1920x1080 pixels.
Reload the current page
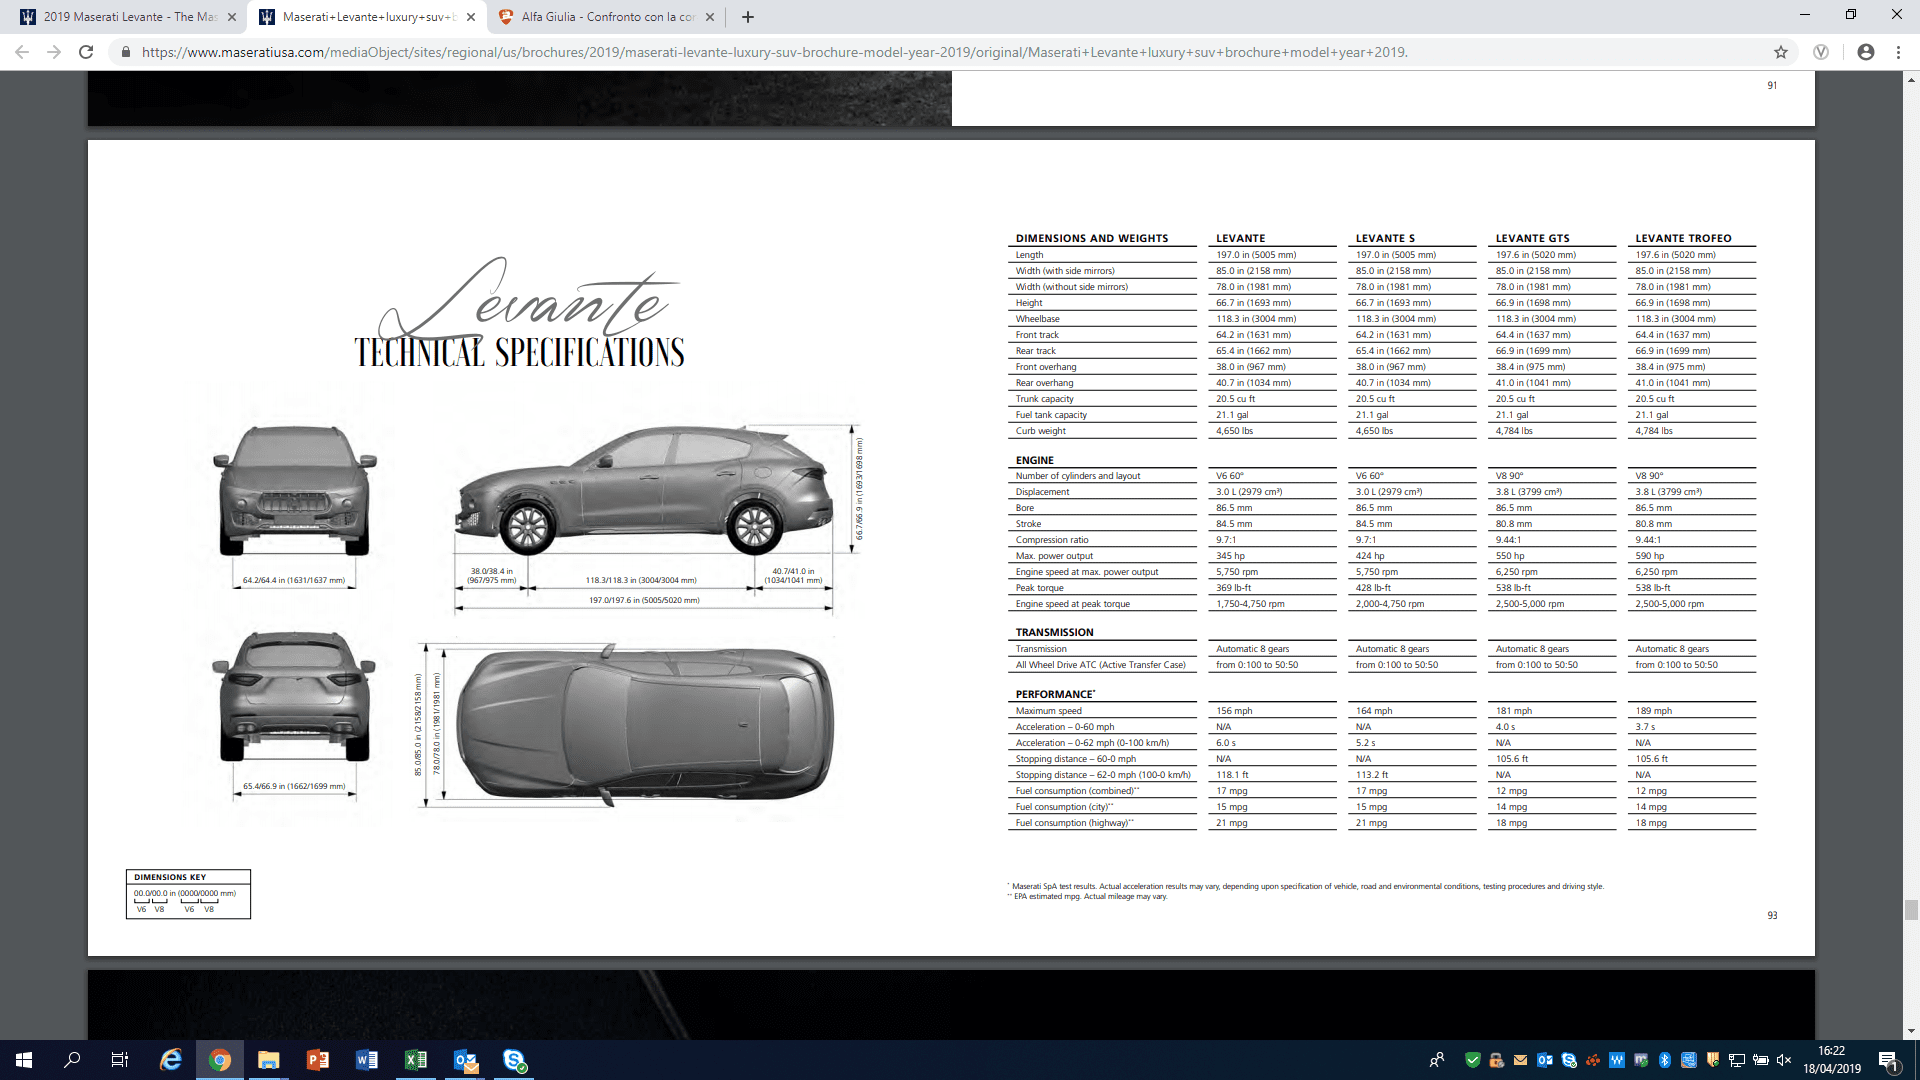pyautogui.click(x=86, y=52)
